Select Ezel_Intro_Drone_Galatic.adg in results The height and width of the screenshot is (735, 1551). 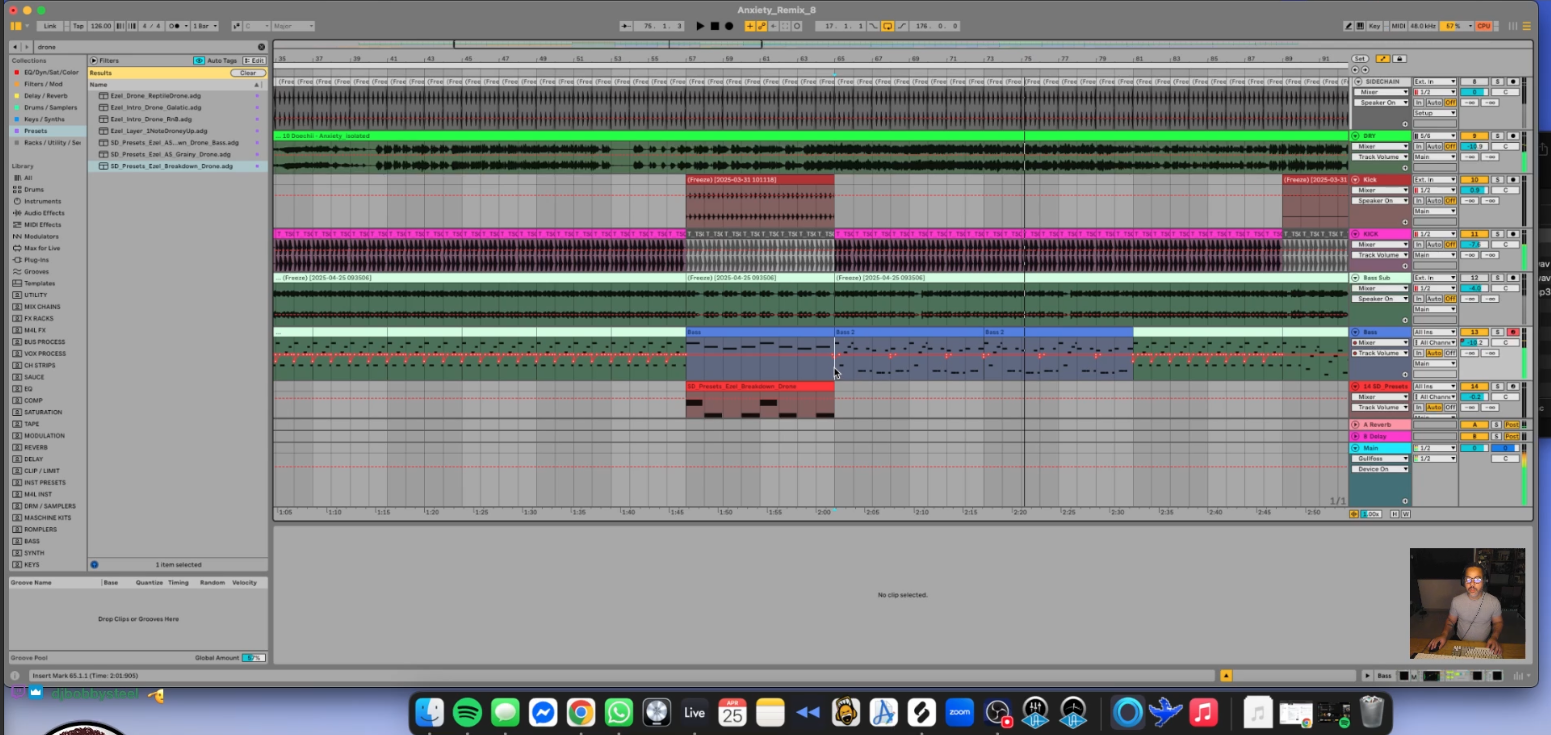(x=155, y=107)
